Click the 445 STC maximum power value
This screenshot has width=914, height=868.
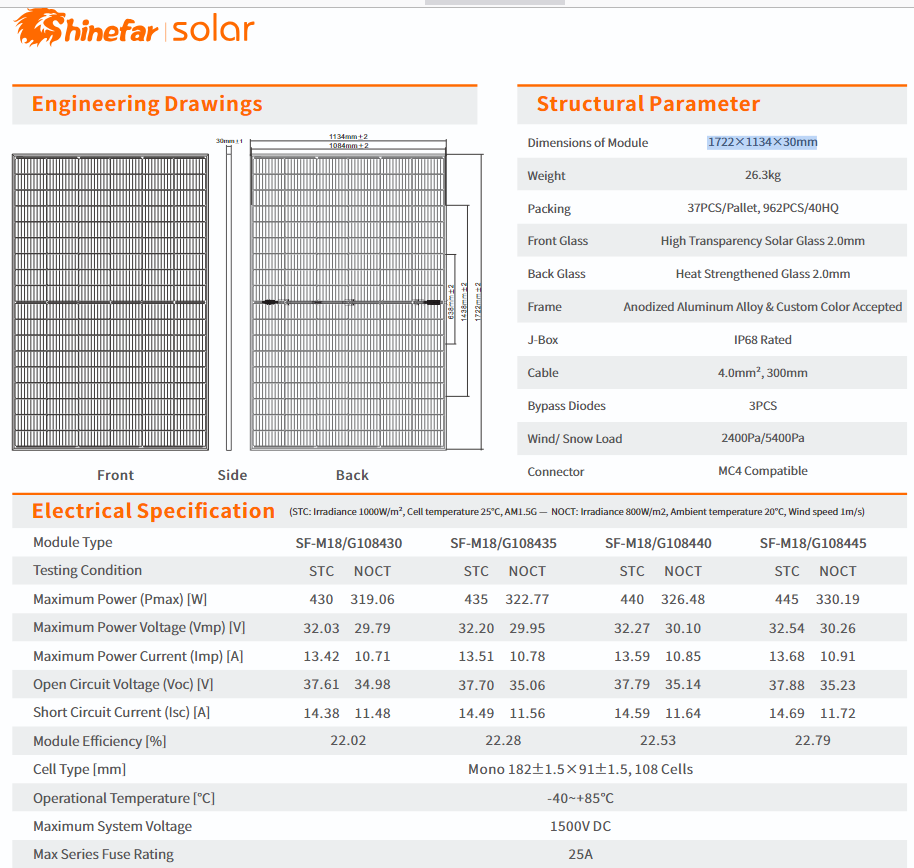click(x=787, y=599)
